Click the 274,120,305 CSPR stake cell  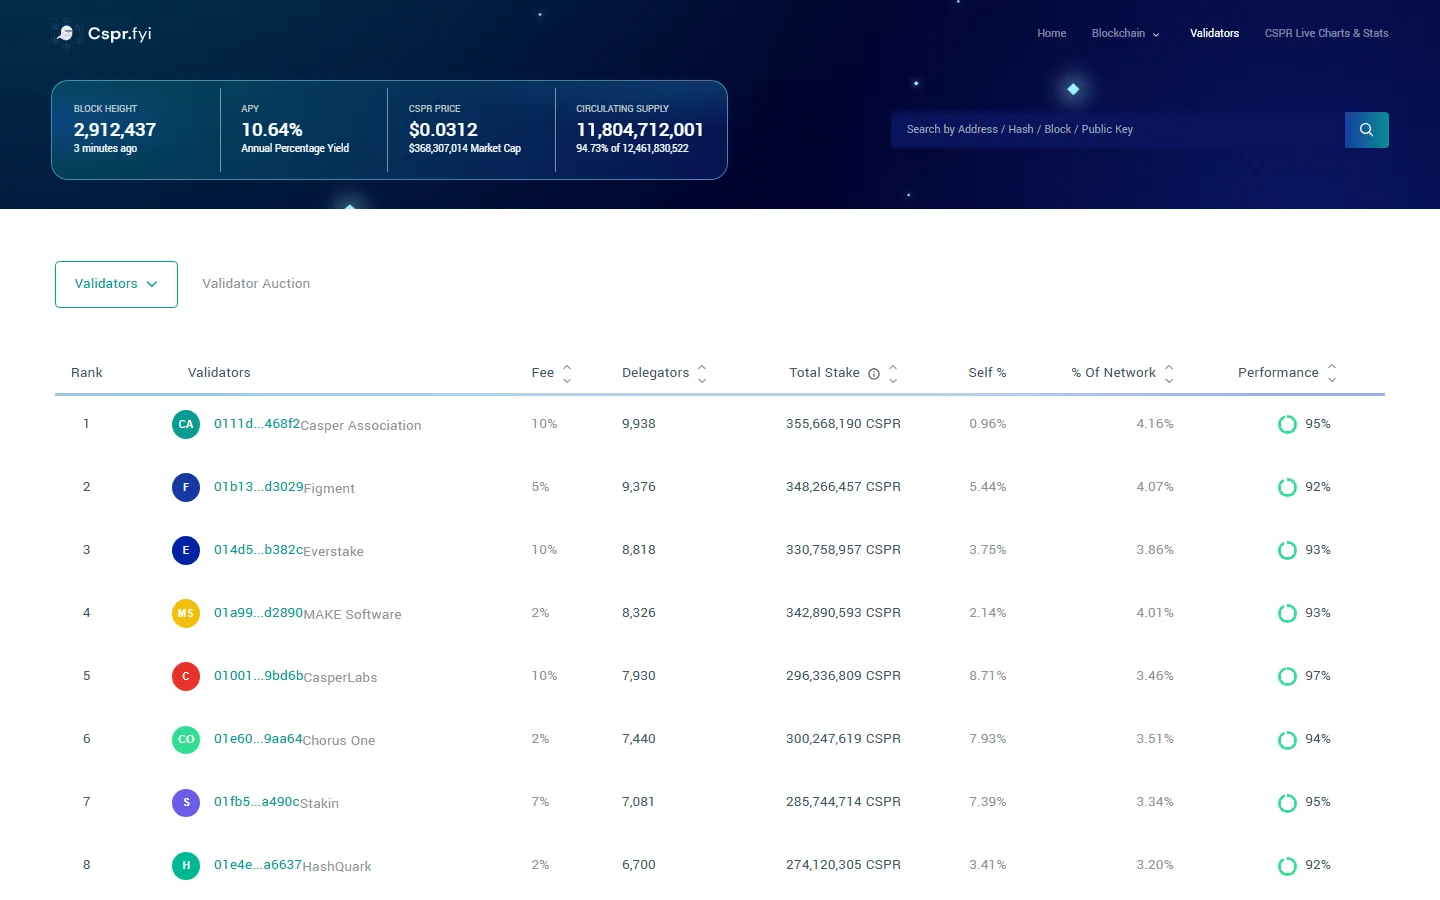843,865
